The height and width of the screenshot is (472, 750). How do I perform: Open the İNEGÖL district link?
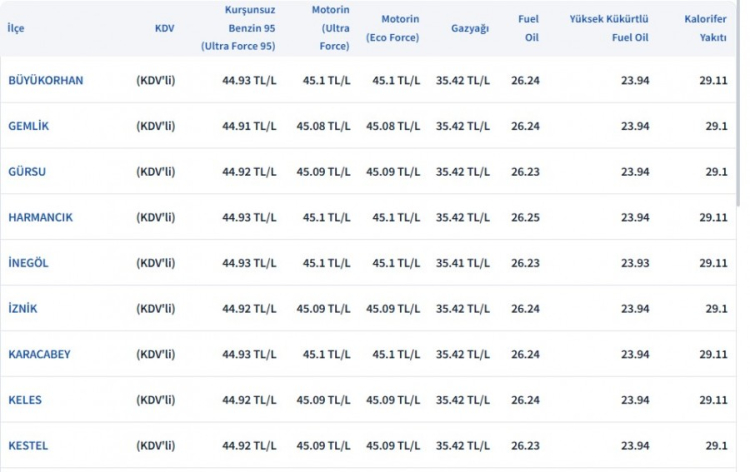[x=28, y=263]
